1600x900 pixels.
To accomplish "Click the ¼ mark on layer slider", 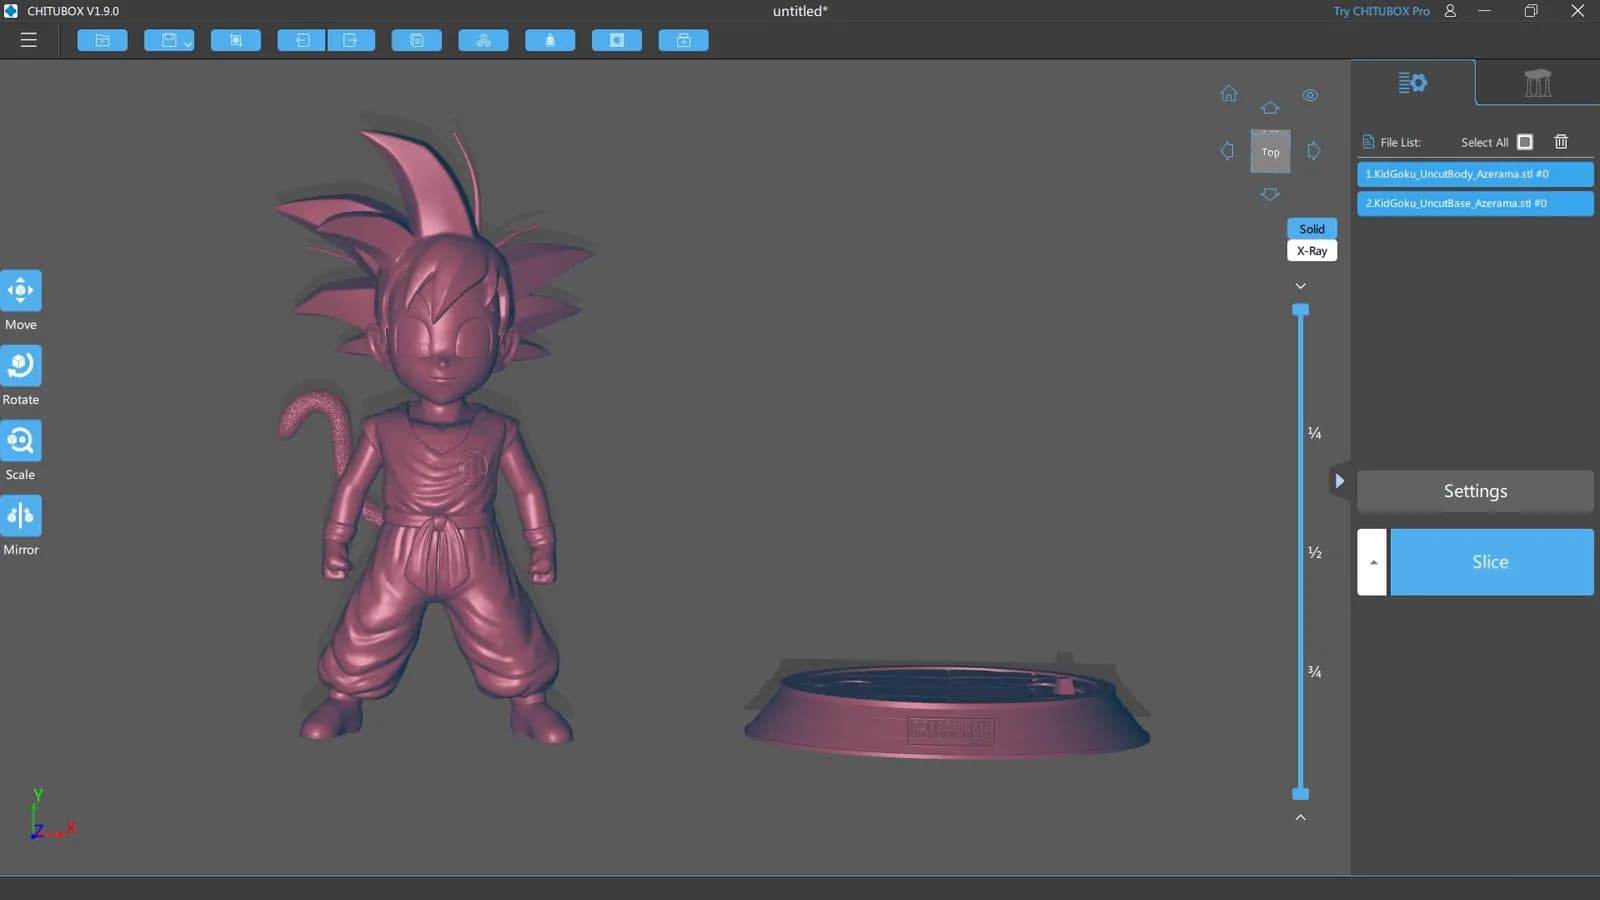I will point(1315,433).
